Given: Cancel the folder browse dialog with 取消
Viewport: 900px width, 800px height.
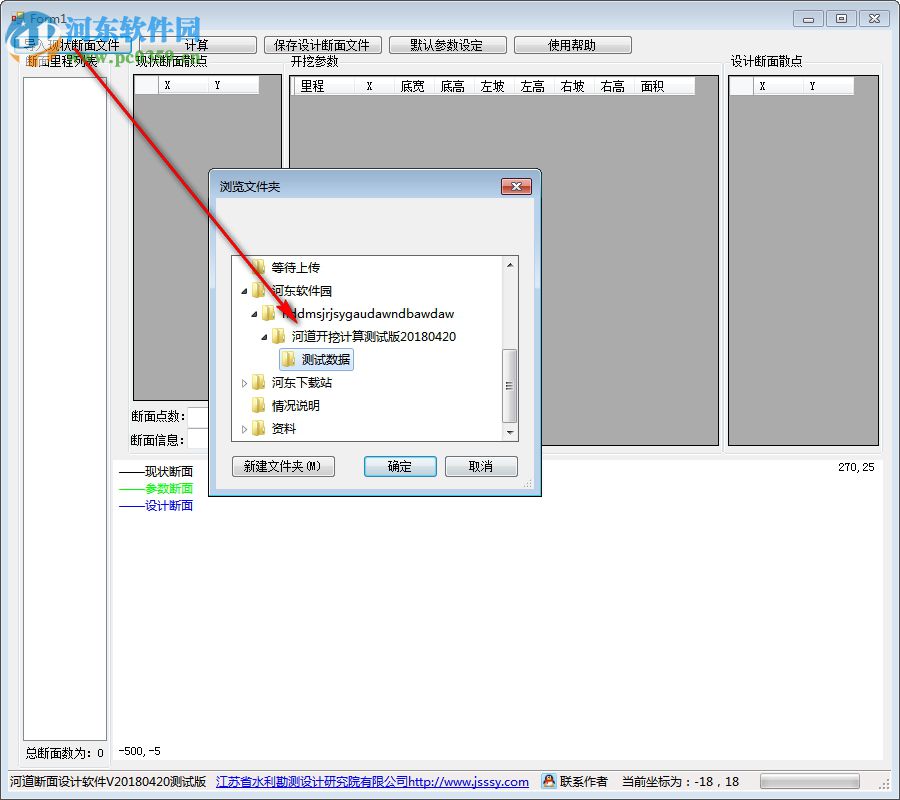Looking at the screenshot, I should 480,466.
